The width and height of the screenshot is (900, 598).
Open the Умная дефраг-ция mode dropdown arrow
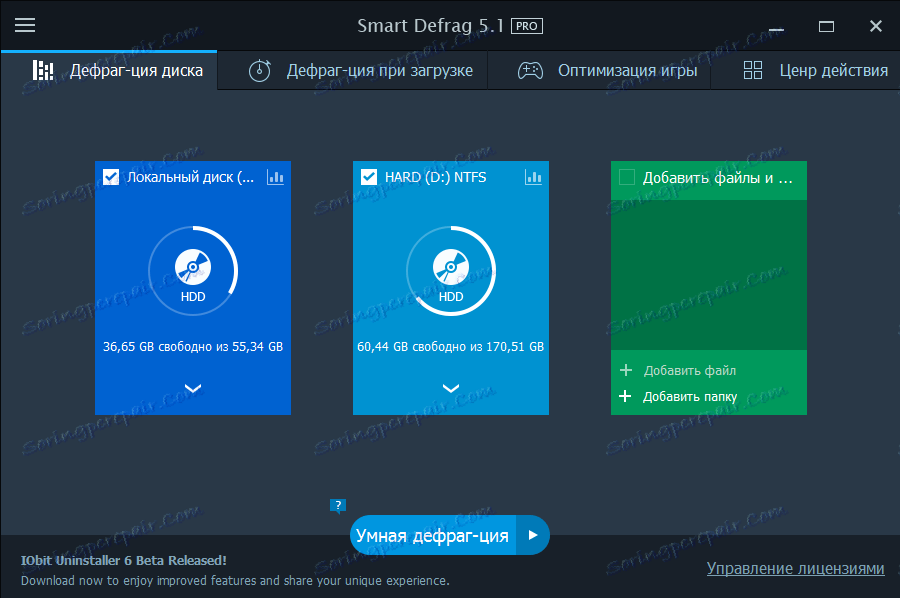tap(535, 535)
